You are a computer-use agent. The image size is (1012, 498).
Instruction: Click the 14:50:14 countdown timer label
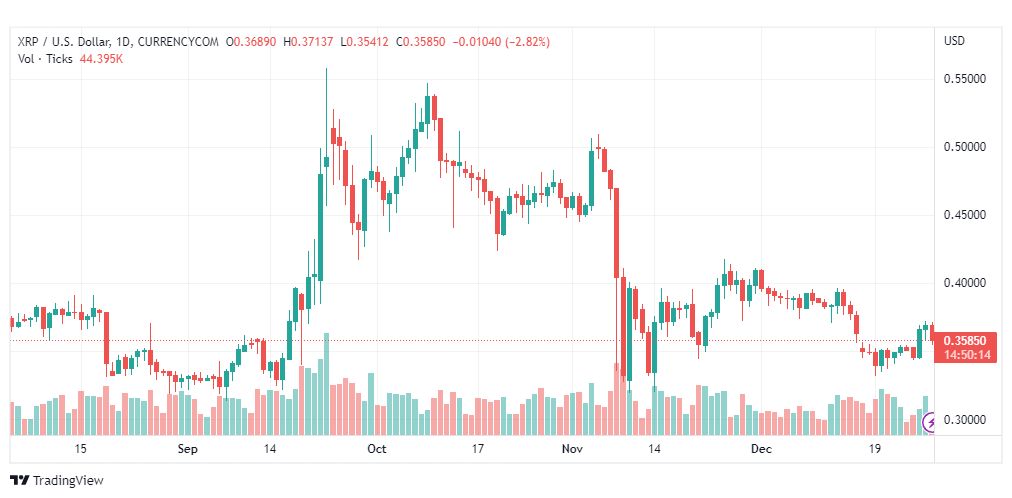(x=965, y=355)
